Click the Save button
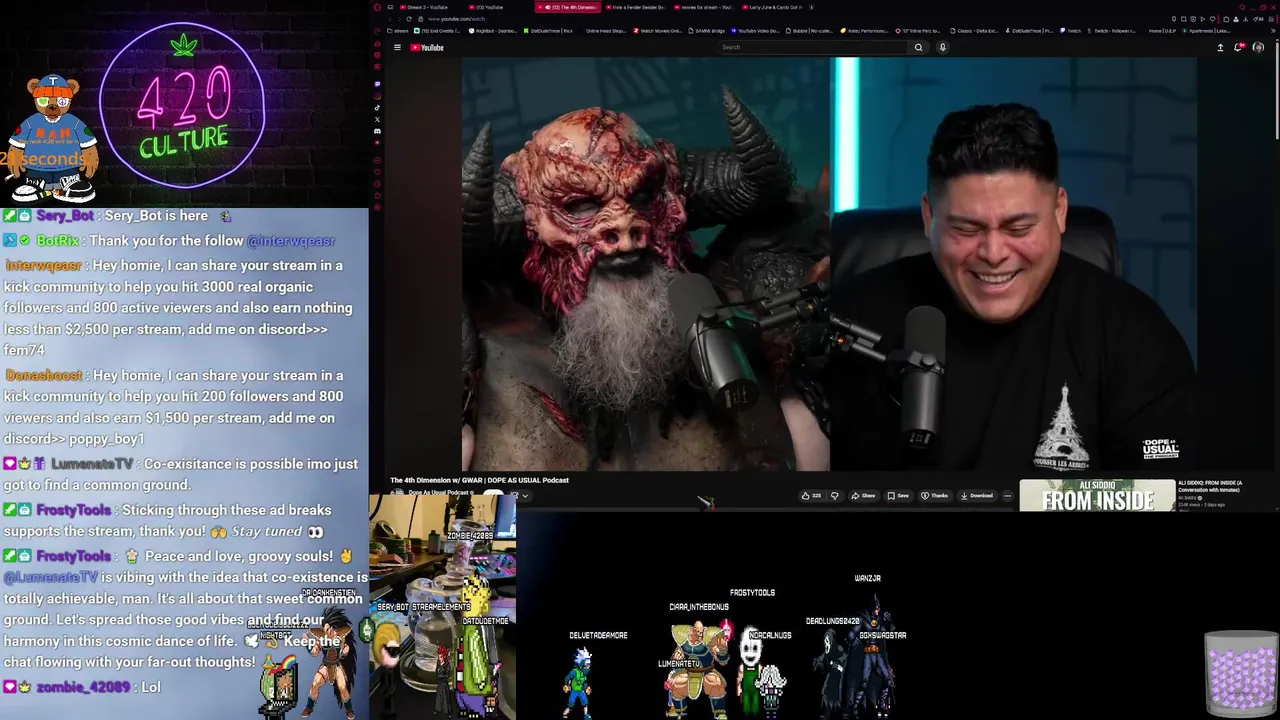Image resolution: width=1280 pixels, height=720 pixels. click(x=898, y=496)
